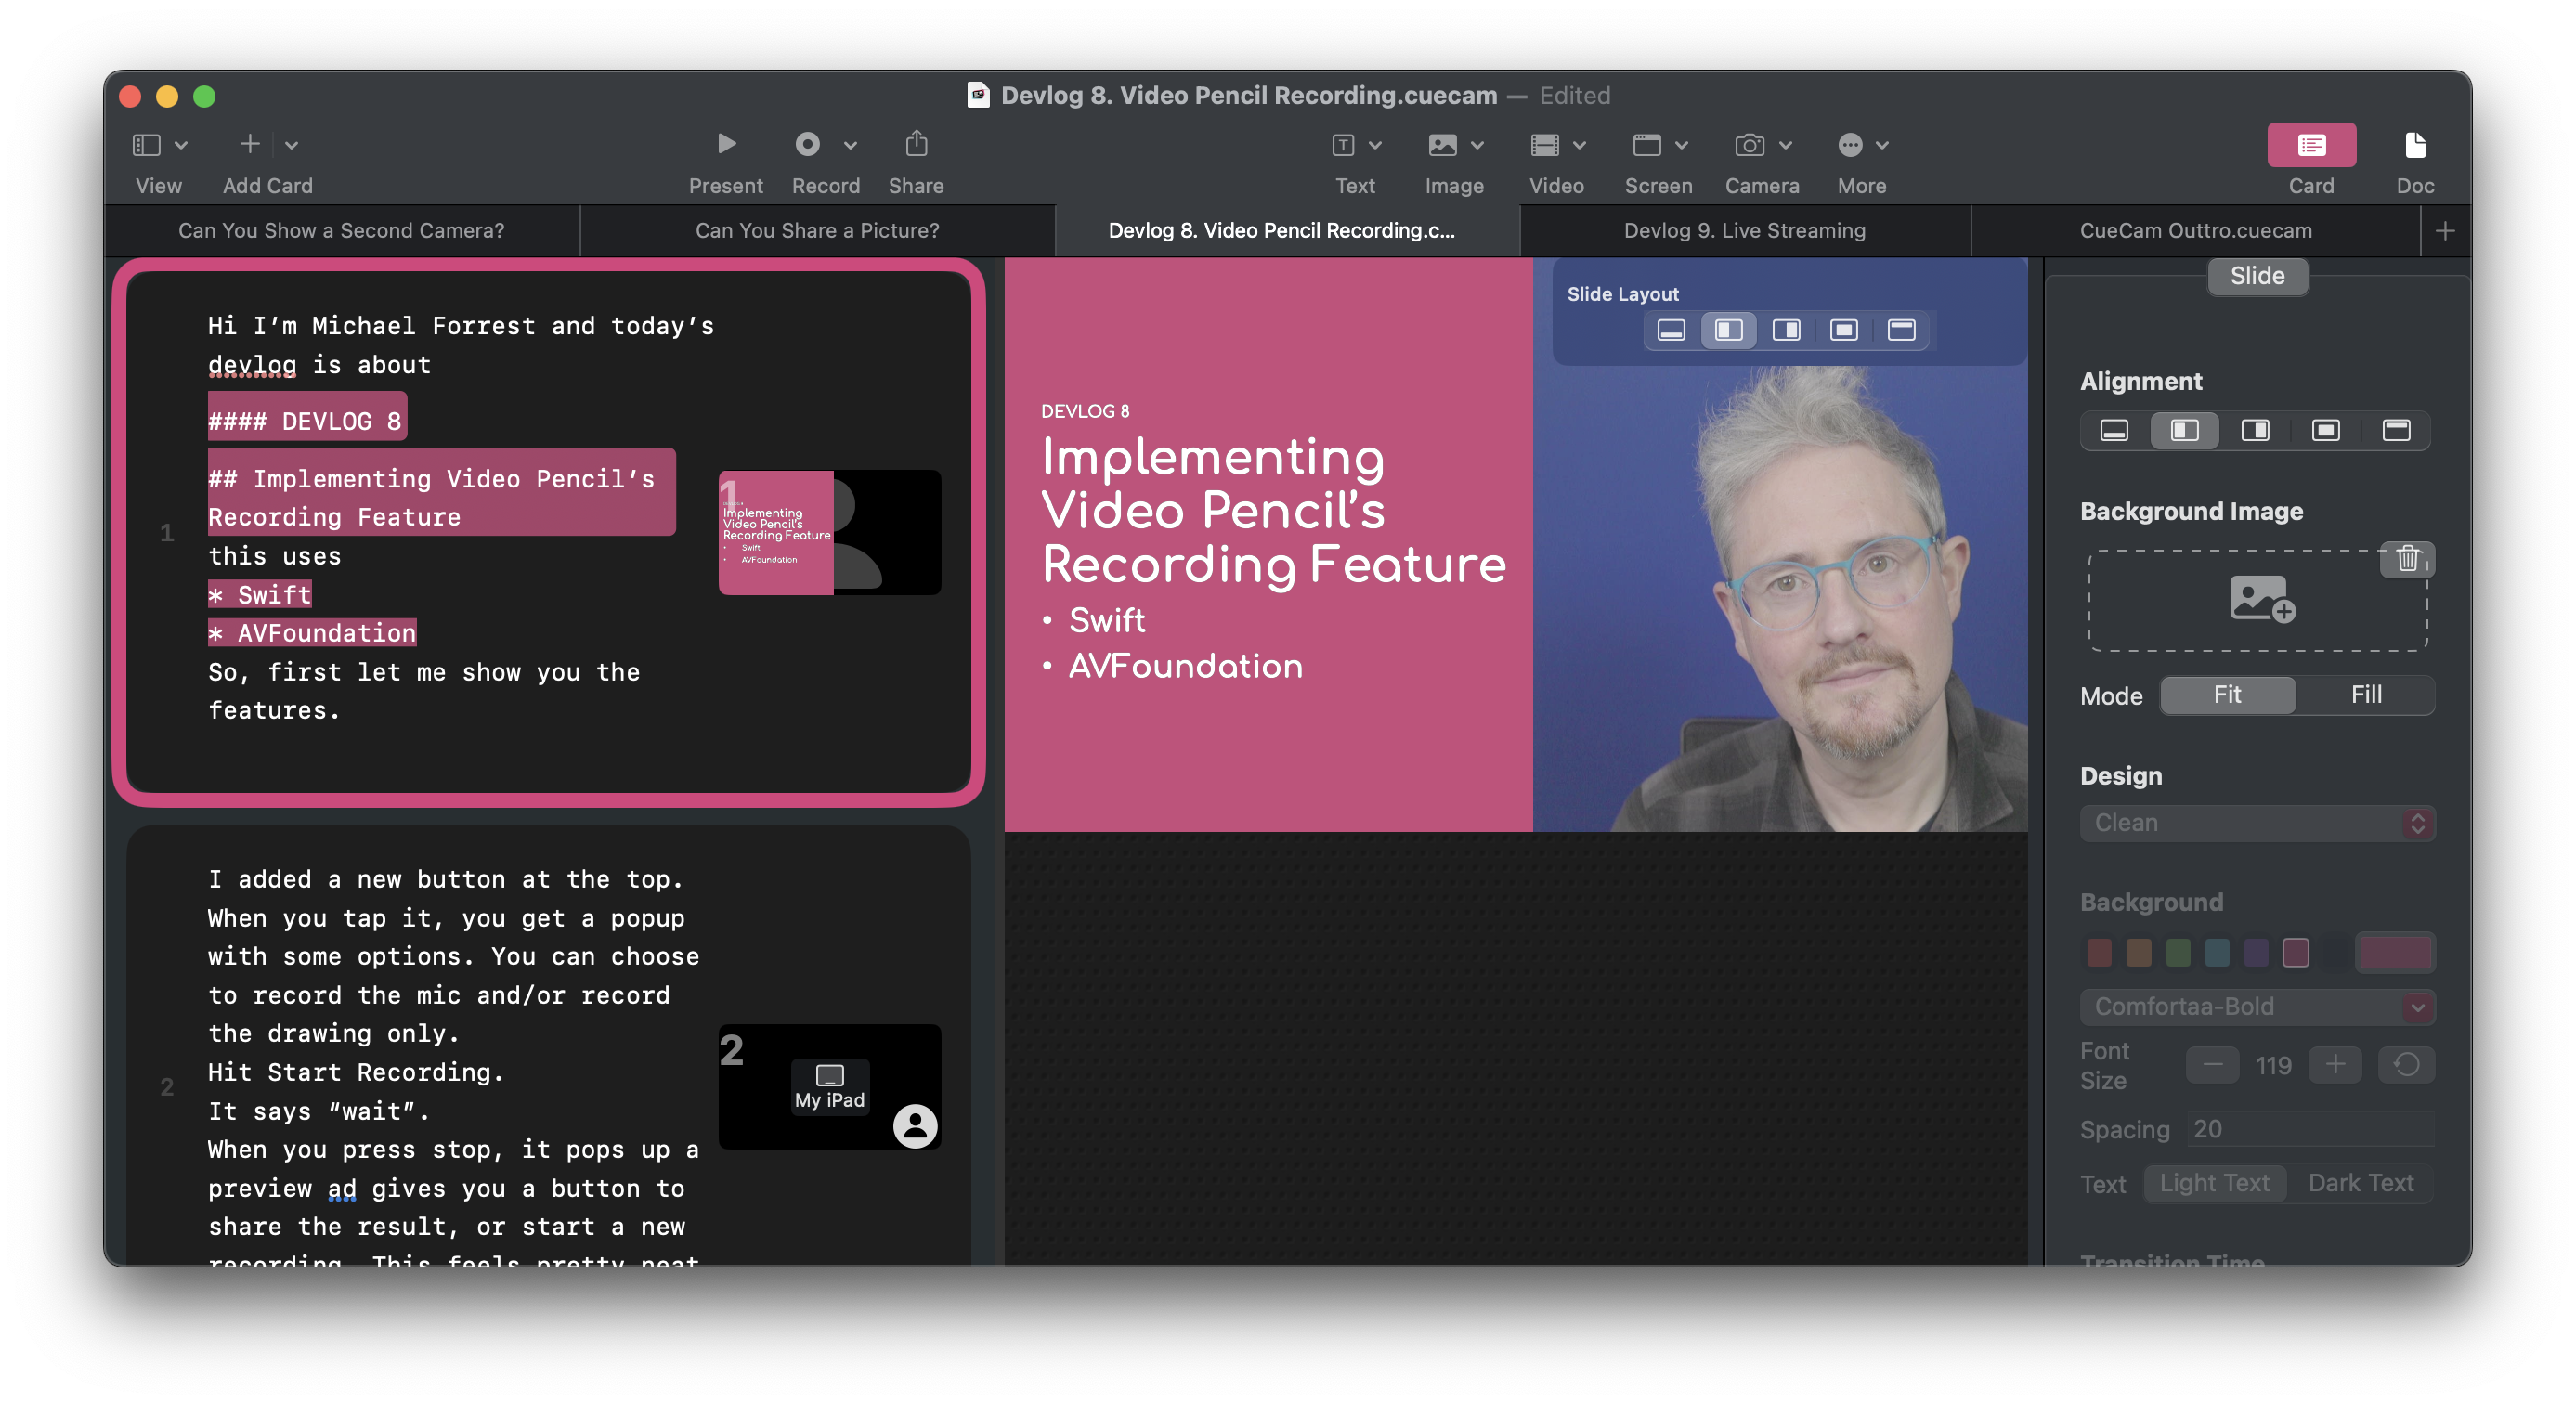Choose bottom layout in Slide Layout overlay
The image size is (2576, 1404).
(1671, 330)
